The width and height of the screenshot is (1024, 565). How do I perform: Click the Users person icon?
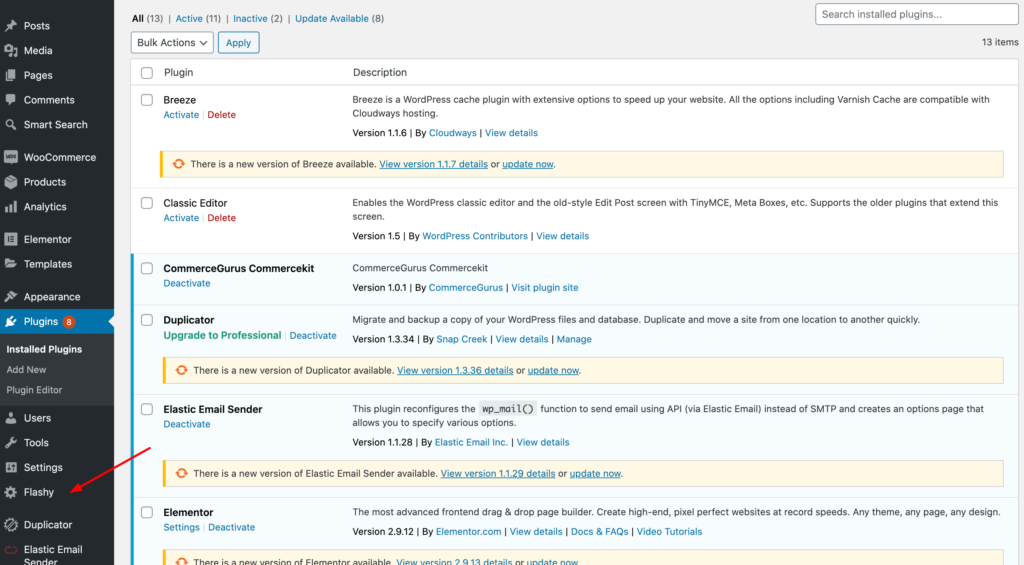(10, 418)
